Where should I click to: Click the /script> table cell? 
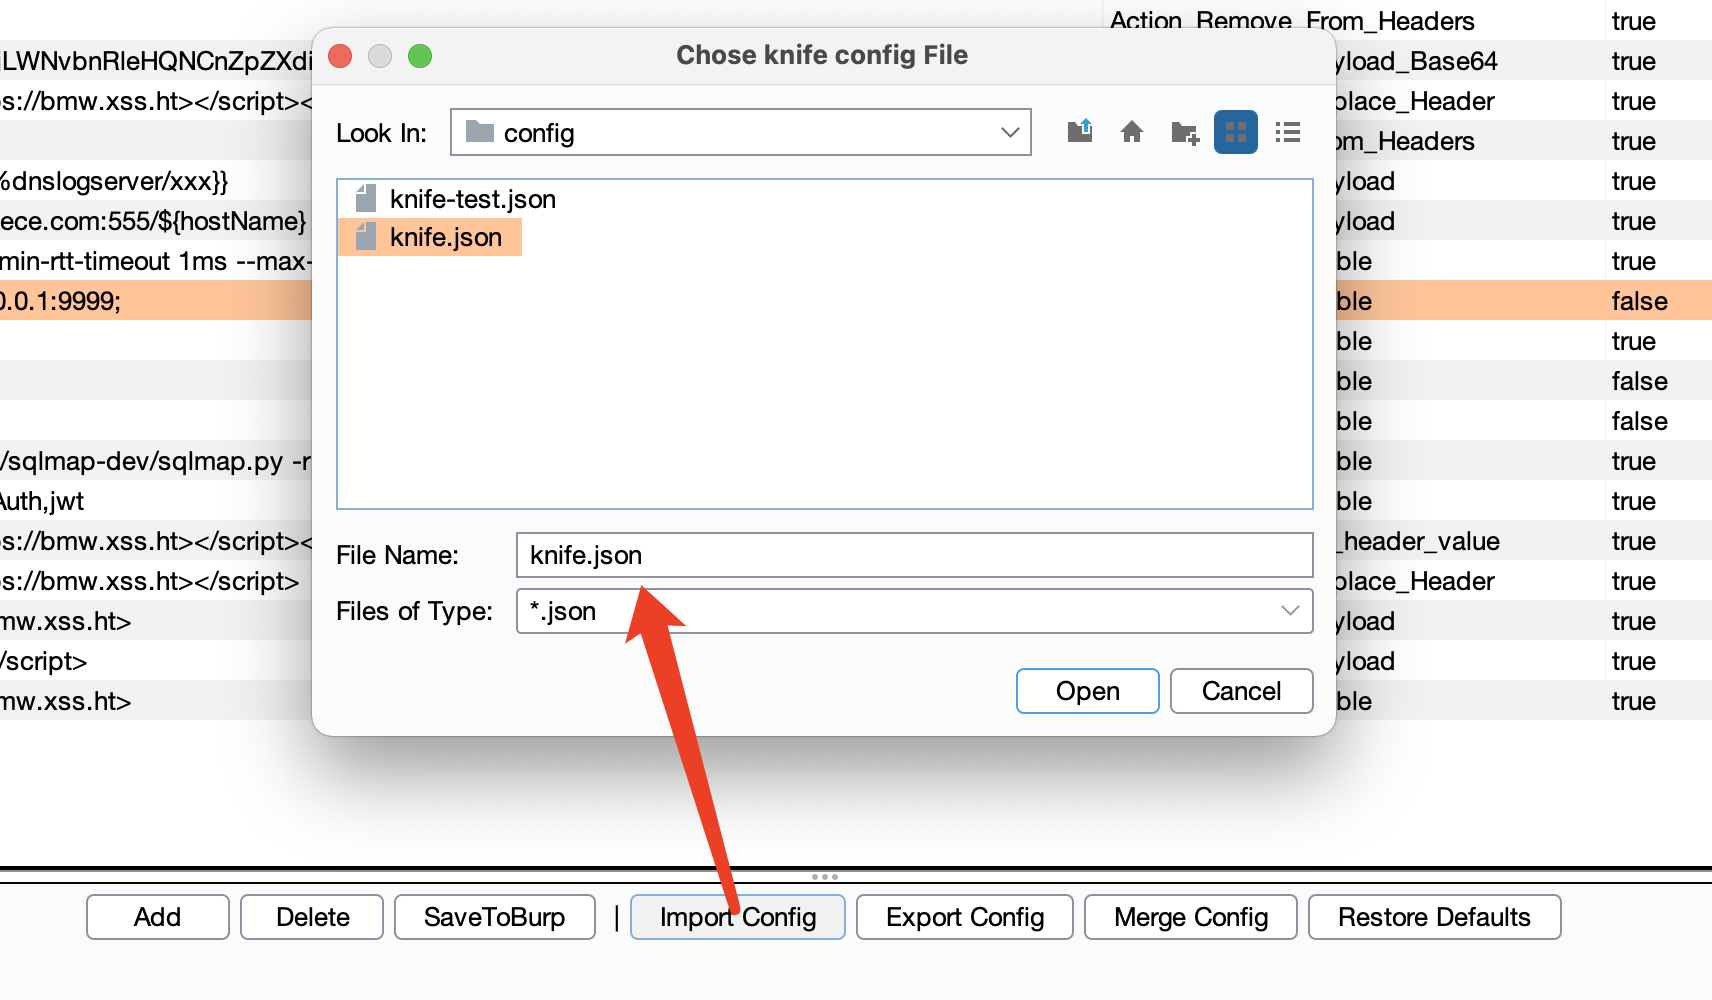[156, 661]
